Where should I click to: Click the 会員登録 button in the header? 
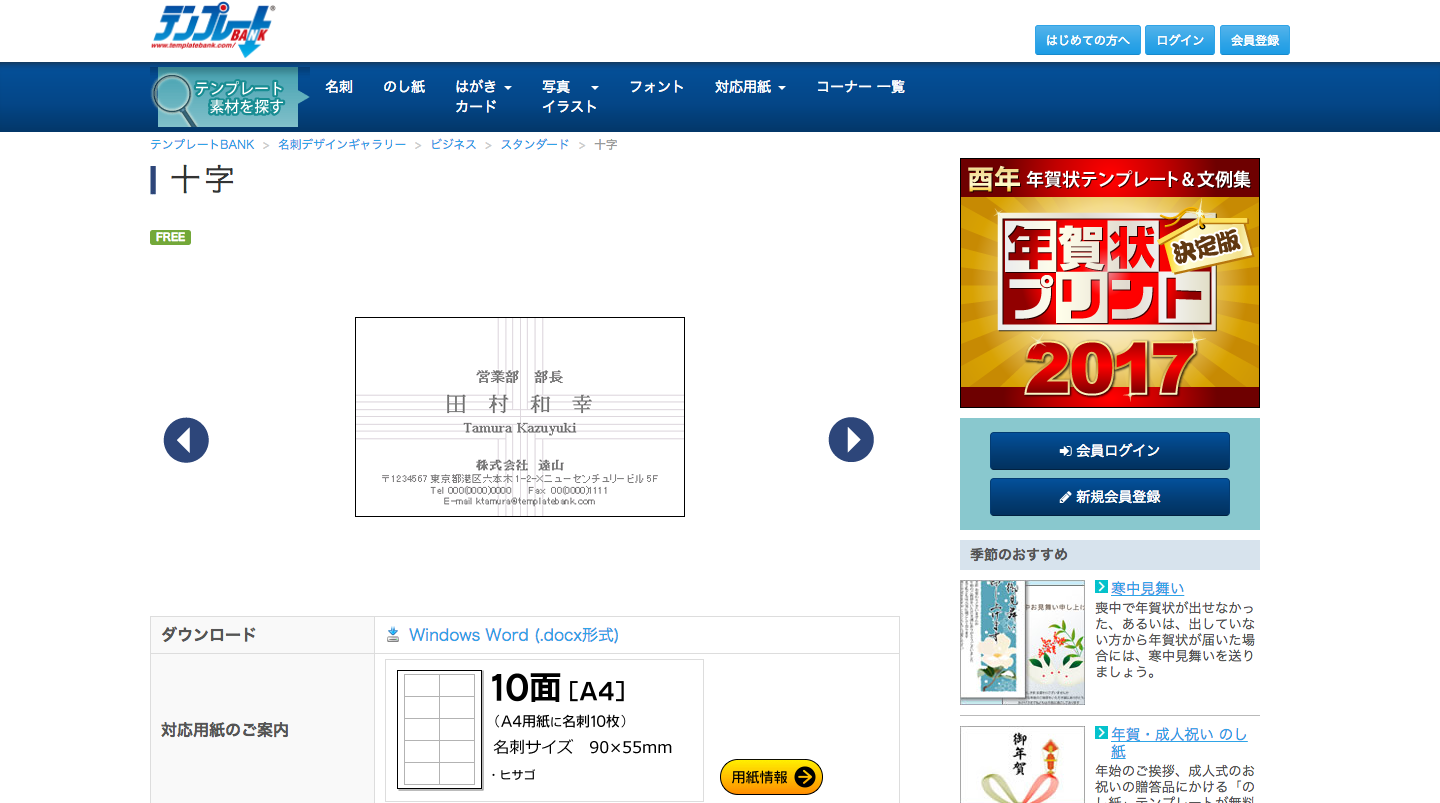tap(1255, 40)
